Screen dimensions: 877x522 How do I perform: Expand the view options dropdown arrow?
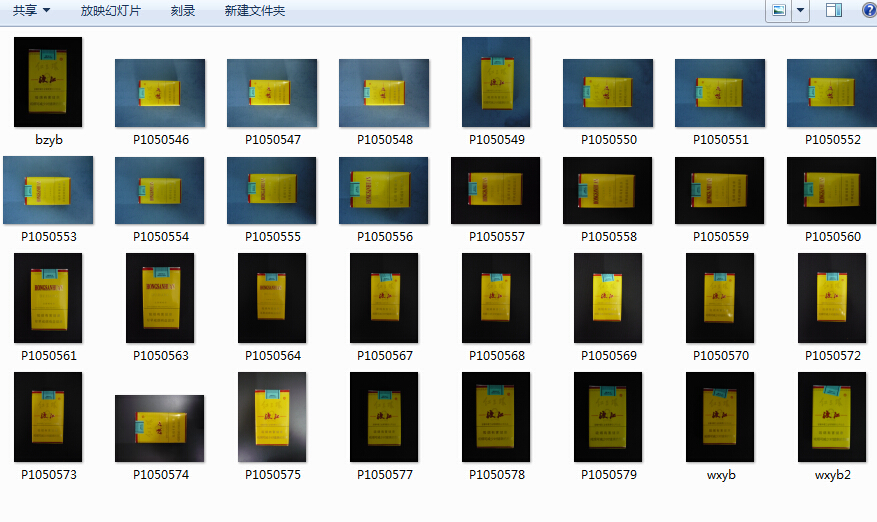[x=800, y=11]
